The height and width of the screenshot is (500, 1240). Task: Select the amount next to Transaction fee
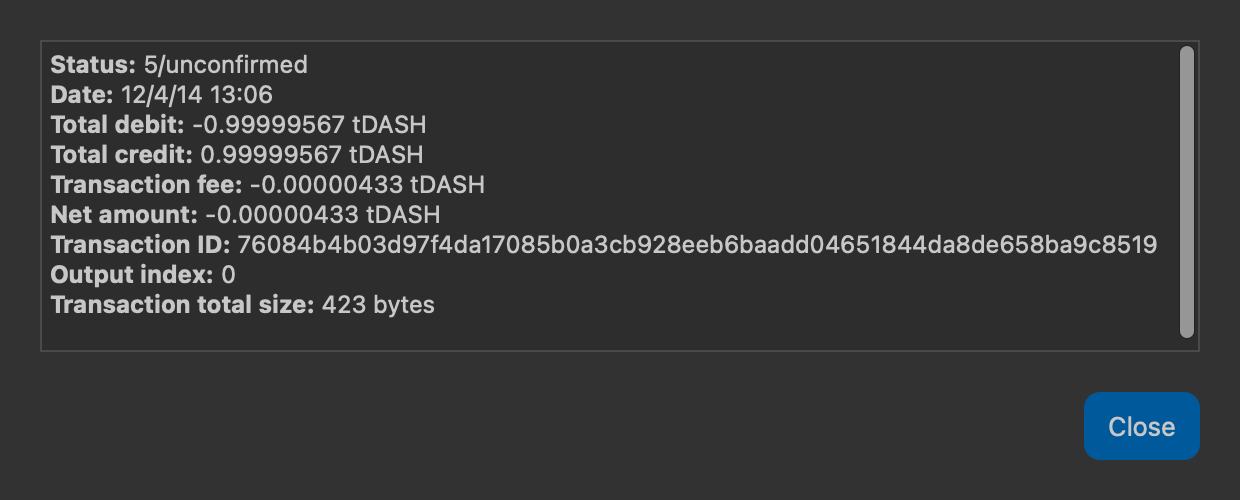(x=368, y=185)
